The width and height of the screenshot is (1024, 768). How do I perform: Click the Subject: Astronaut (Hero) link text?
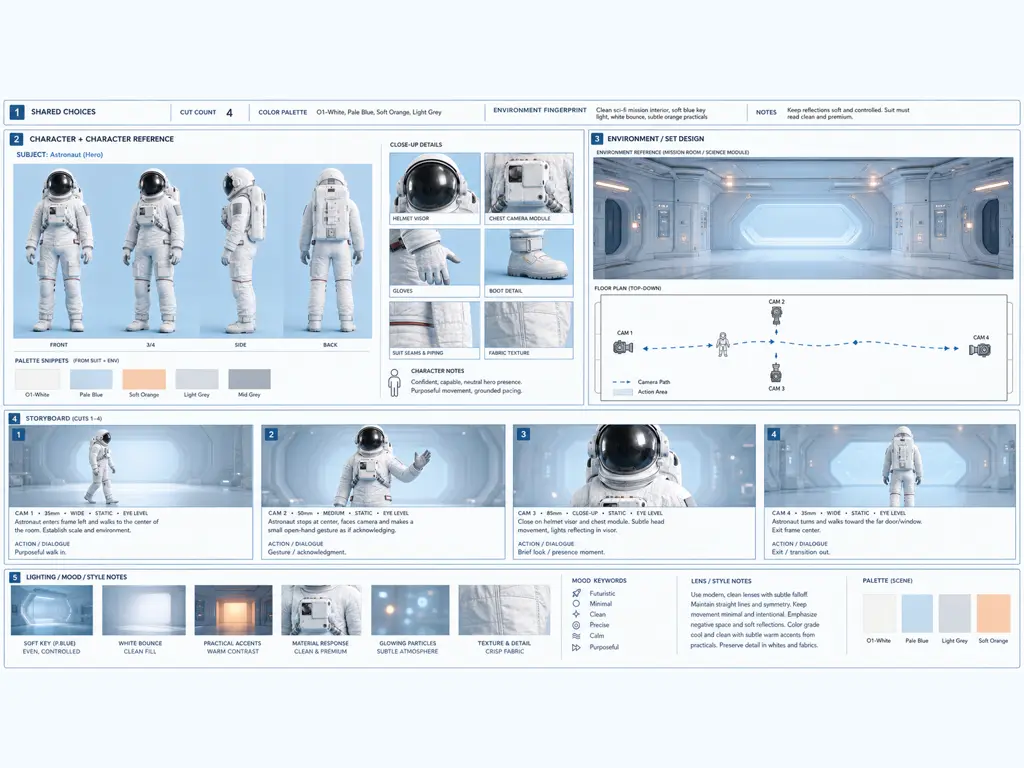tap(59, 155)
